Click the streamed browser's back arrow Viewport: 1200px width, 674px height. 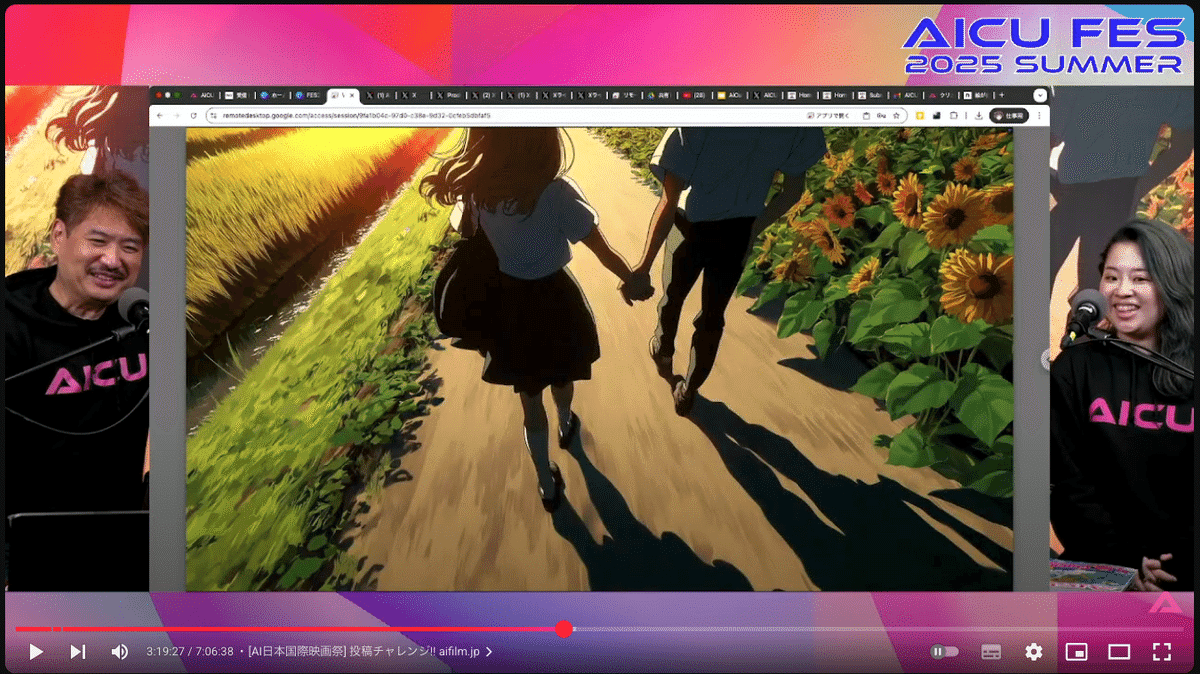[161, 115]
